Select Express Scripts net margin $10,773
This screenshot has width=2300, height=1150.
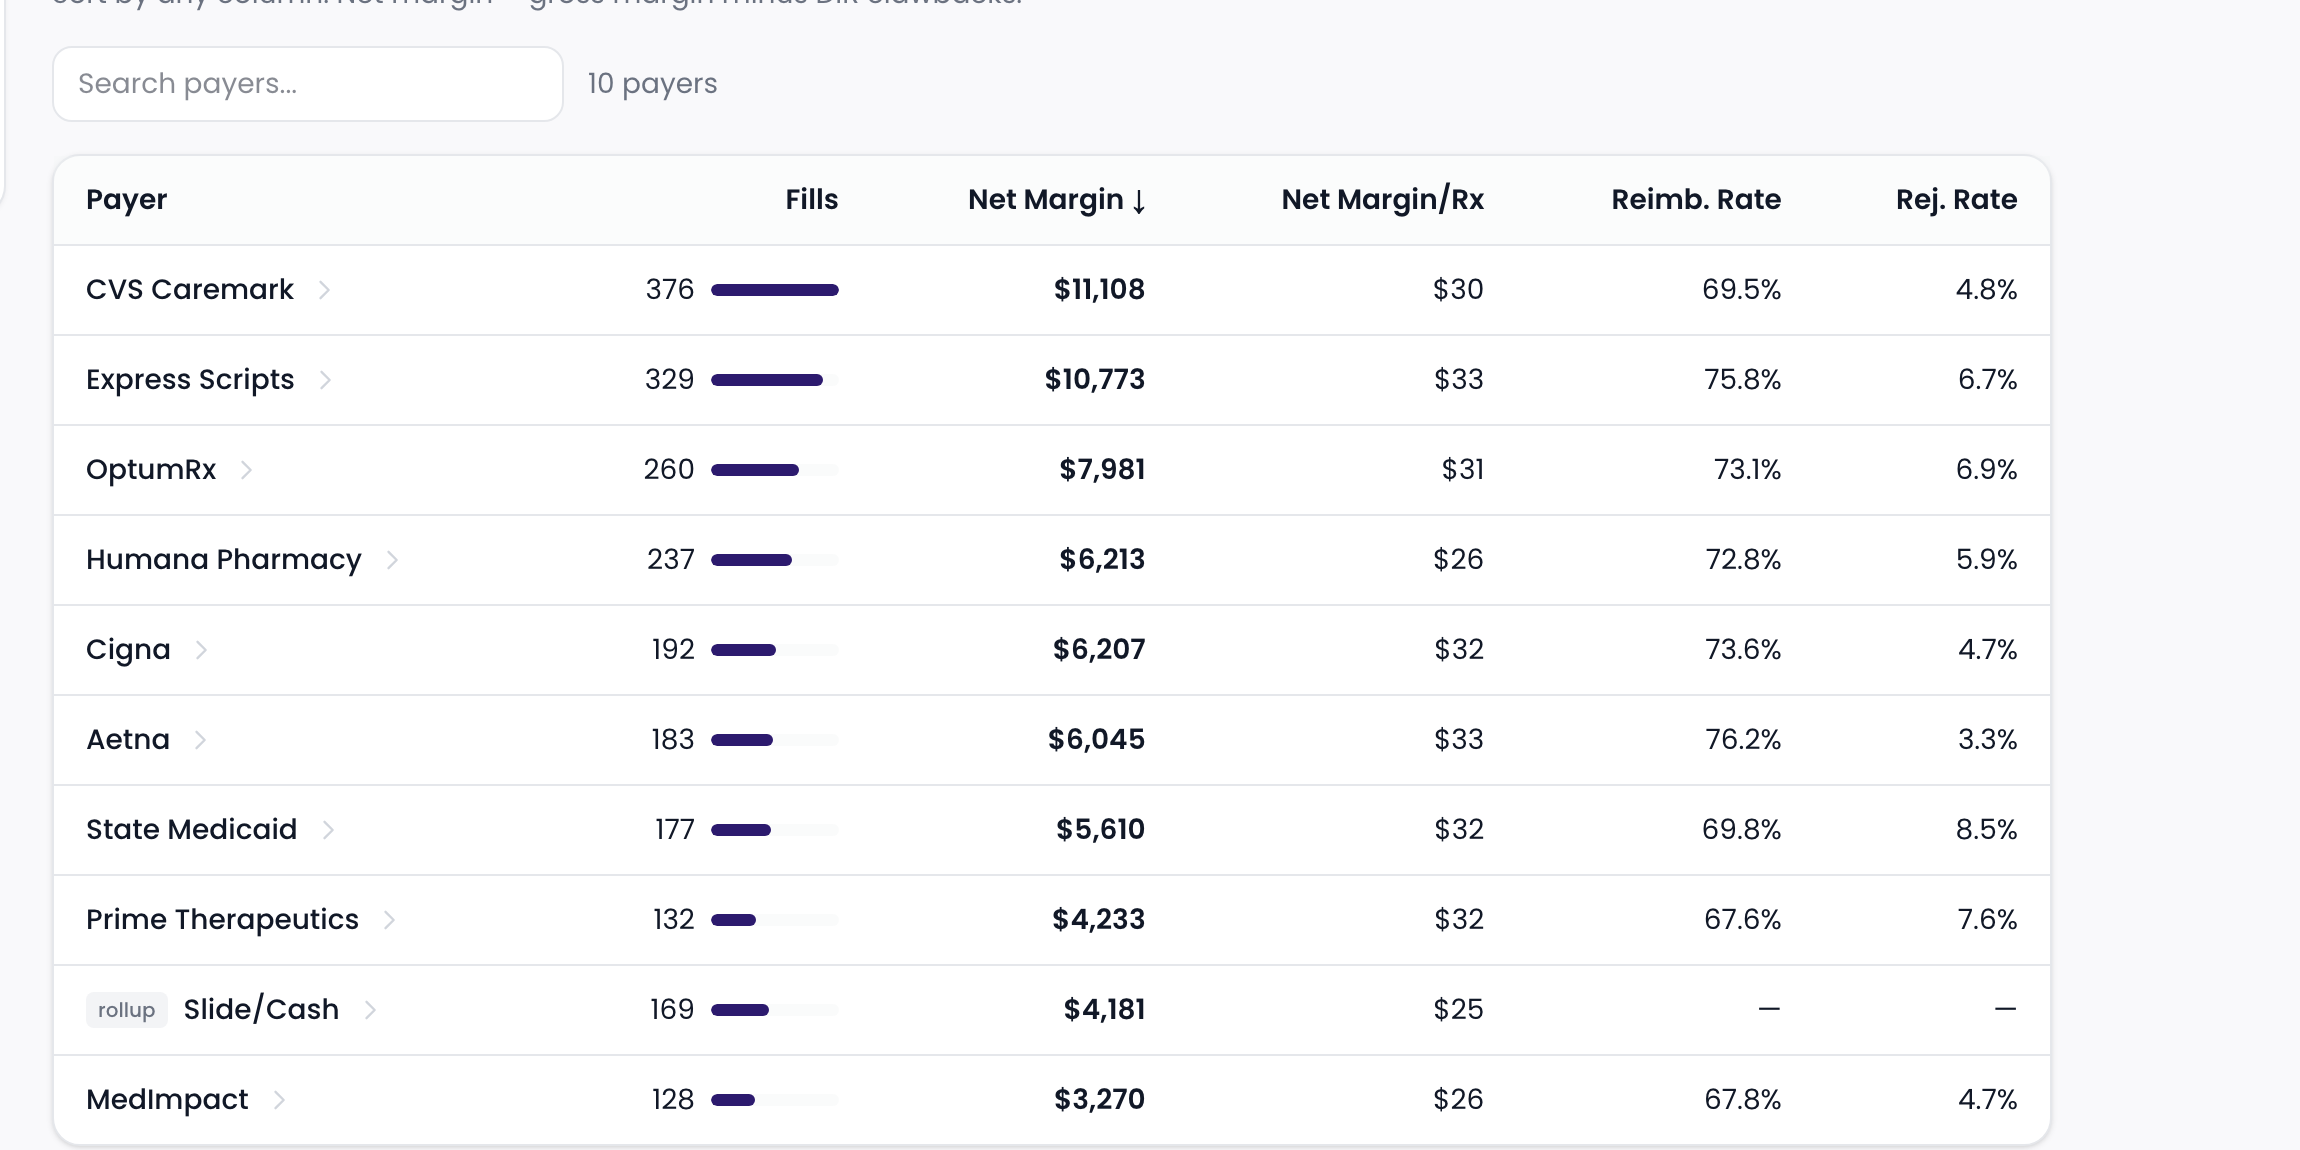[x=1095, y=380]
